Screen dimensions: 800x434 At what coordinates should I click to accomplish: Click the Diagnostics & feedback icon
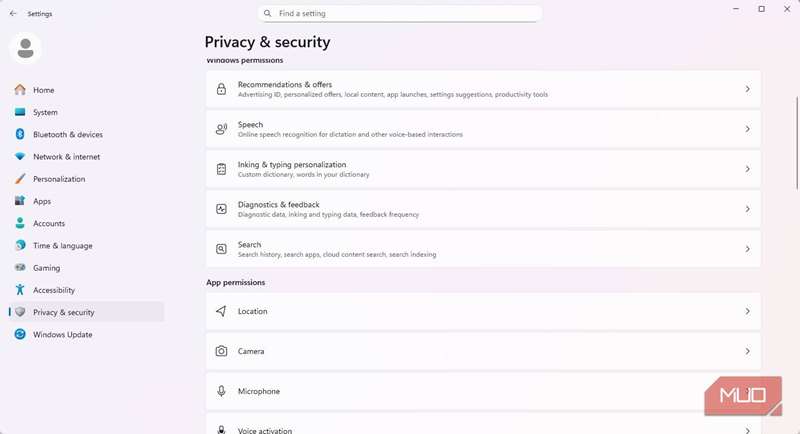coord(221,209)
